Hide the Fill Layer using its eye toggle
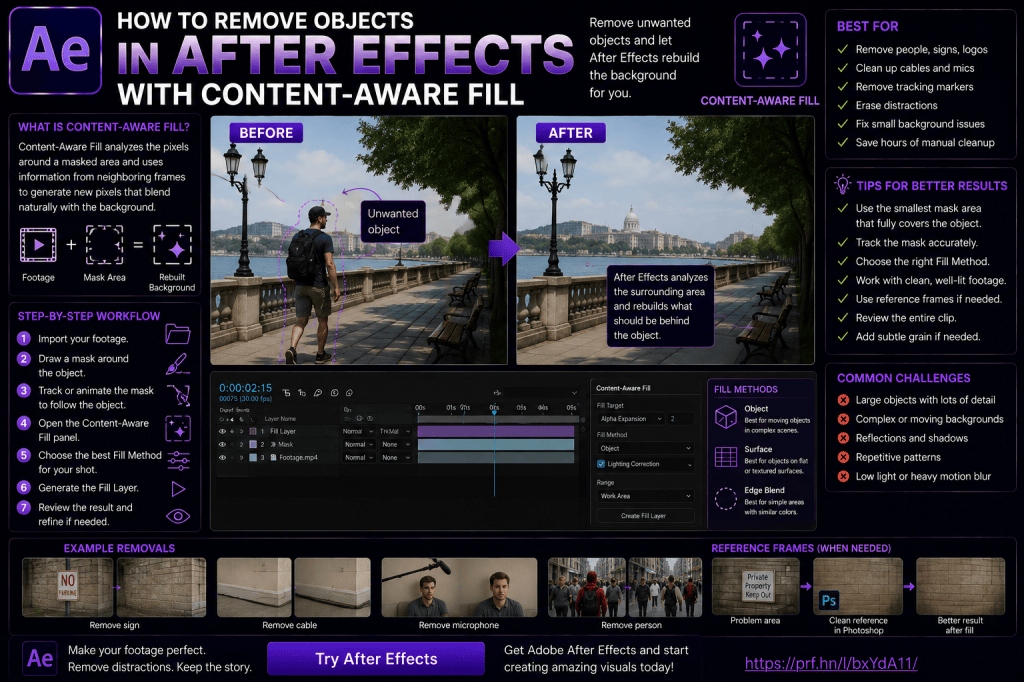1024x682 pixels. pyautogui.click(x=222, y=431)
